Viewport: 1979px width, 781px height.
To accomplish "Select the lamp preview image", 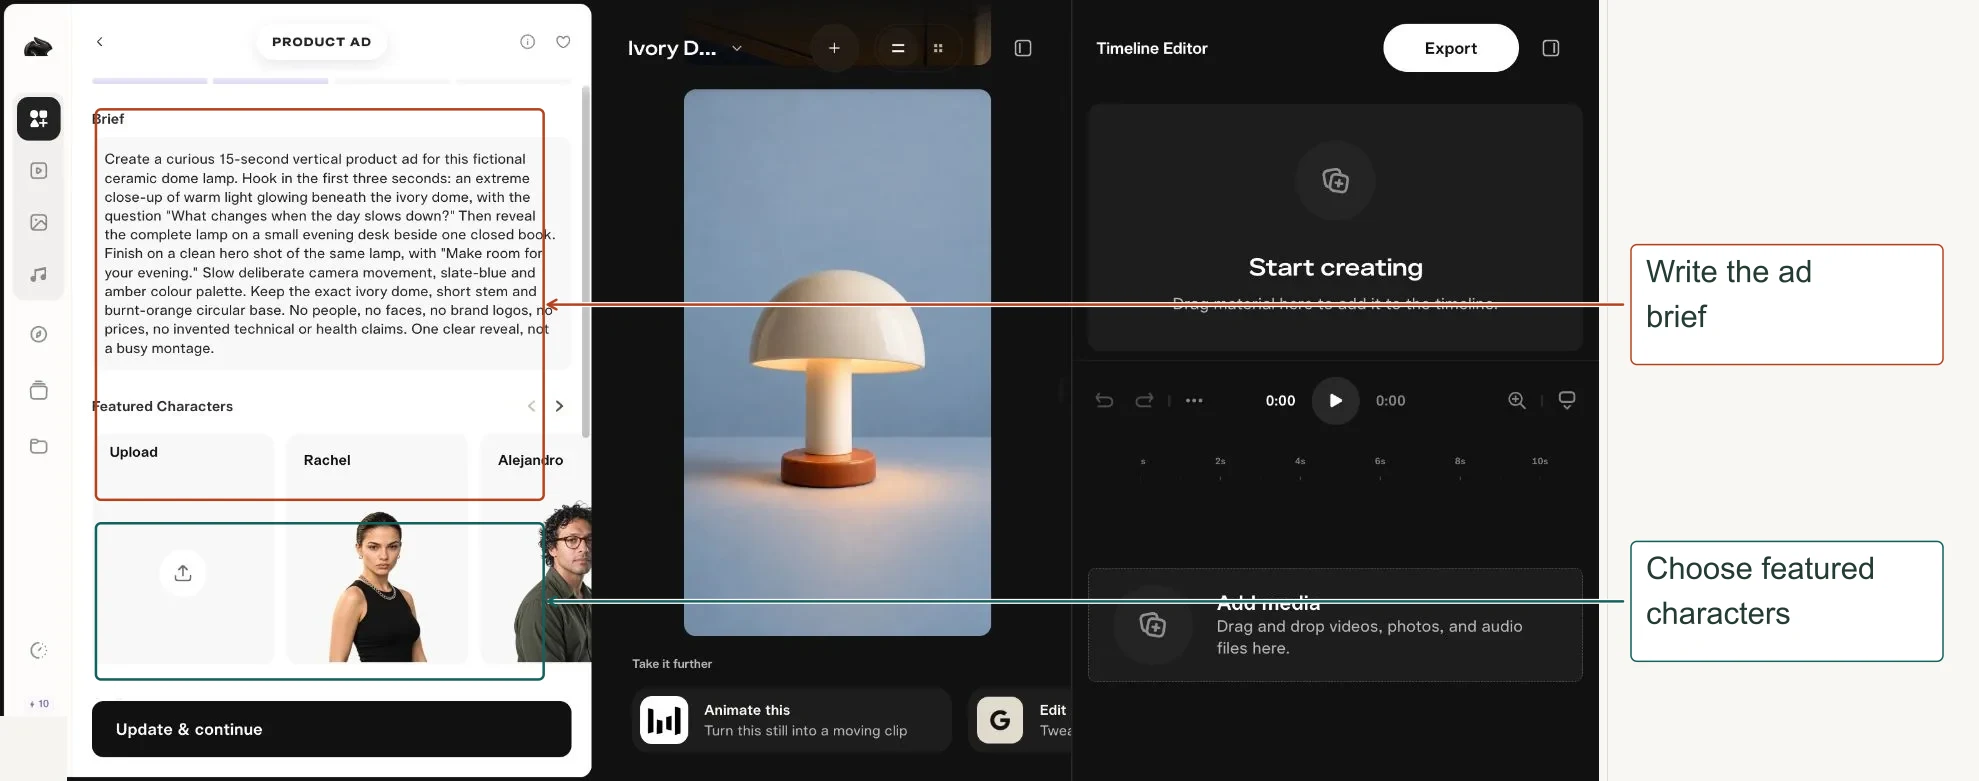I will click(837, 362).
